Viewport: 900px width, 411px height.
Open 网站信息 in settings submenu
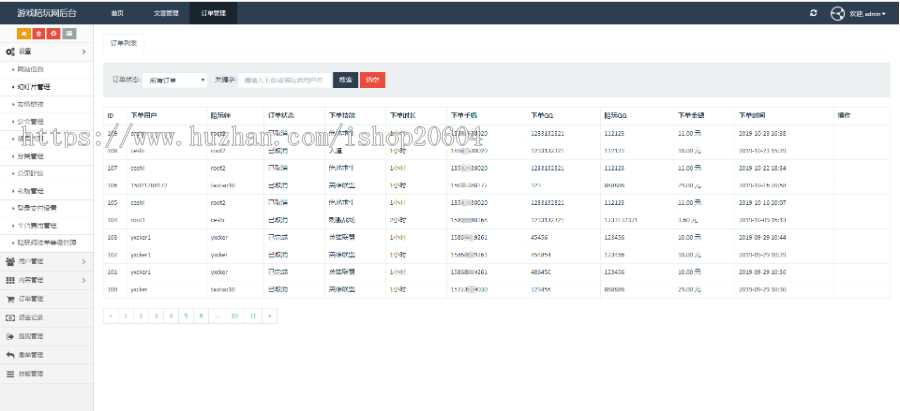[x=32, y=69]
